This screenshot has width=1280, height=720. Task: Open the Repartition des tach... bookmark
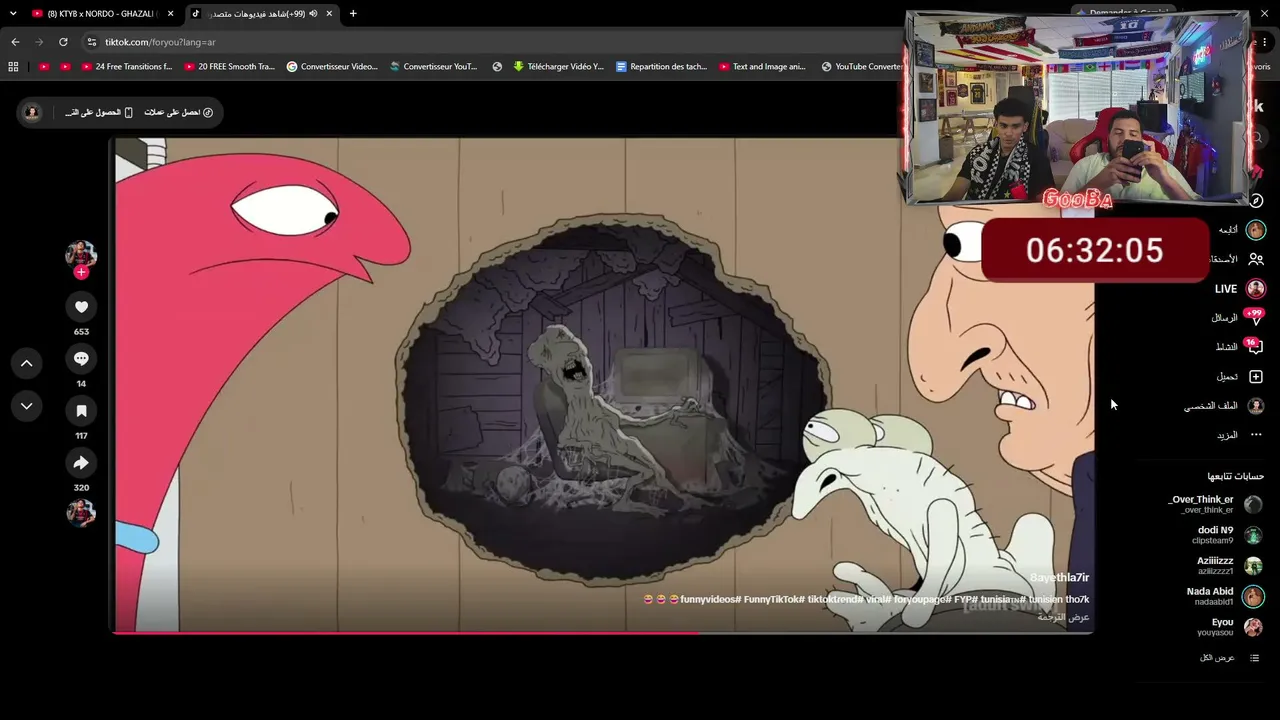tap(662, 67)
